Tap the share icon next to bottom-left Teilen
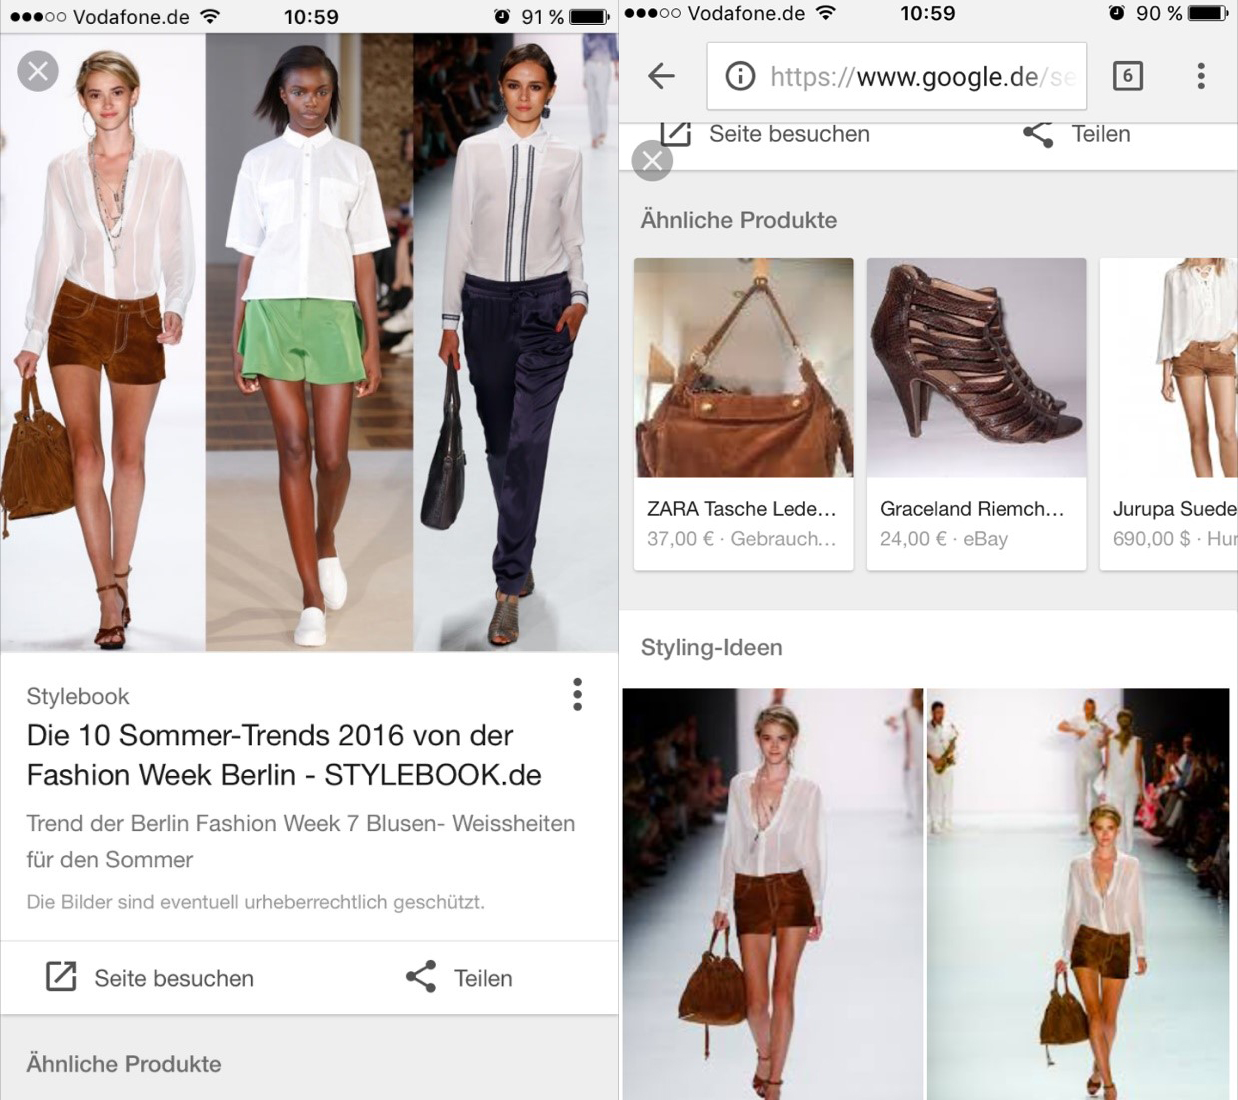This screenshot has height=1100, width=1238. (421, 977)
